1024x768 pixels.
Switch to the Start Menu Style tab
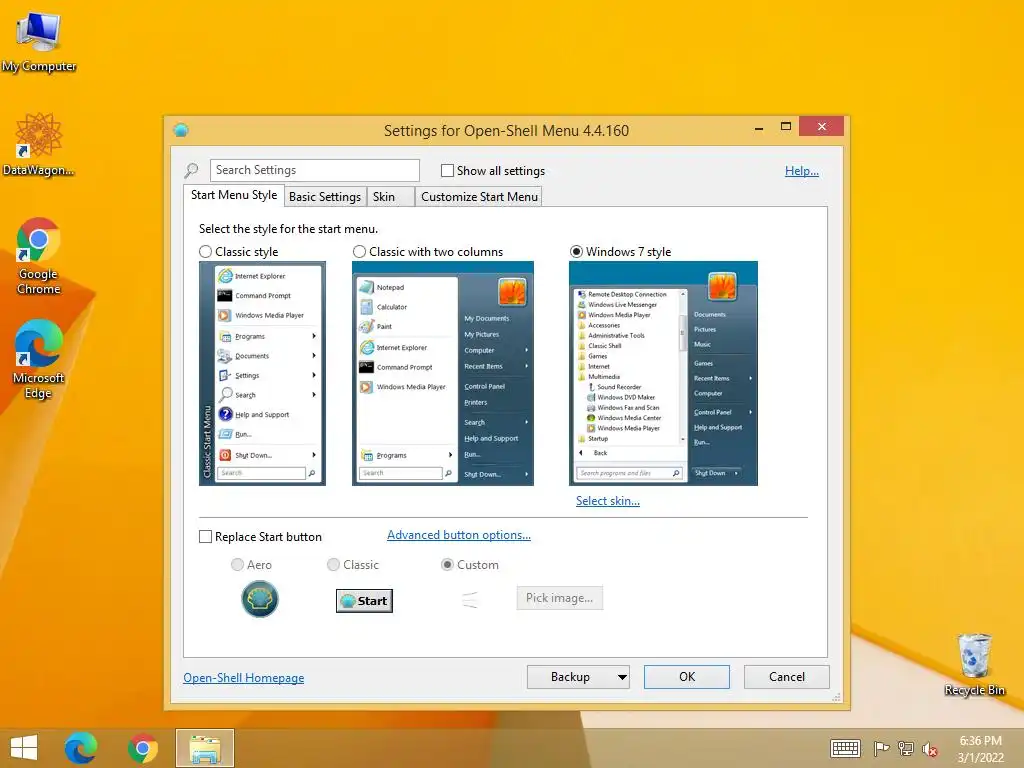point(234,195)
